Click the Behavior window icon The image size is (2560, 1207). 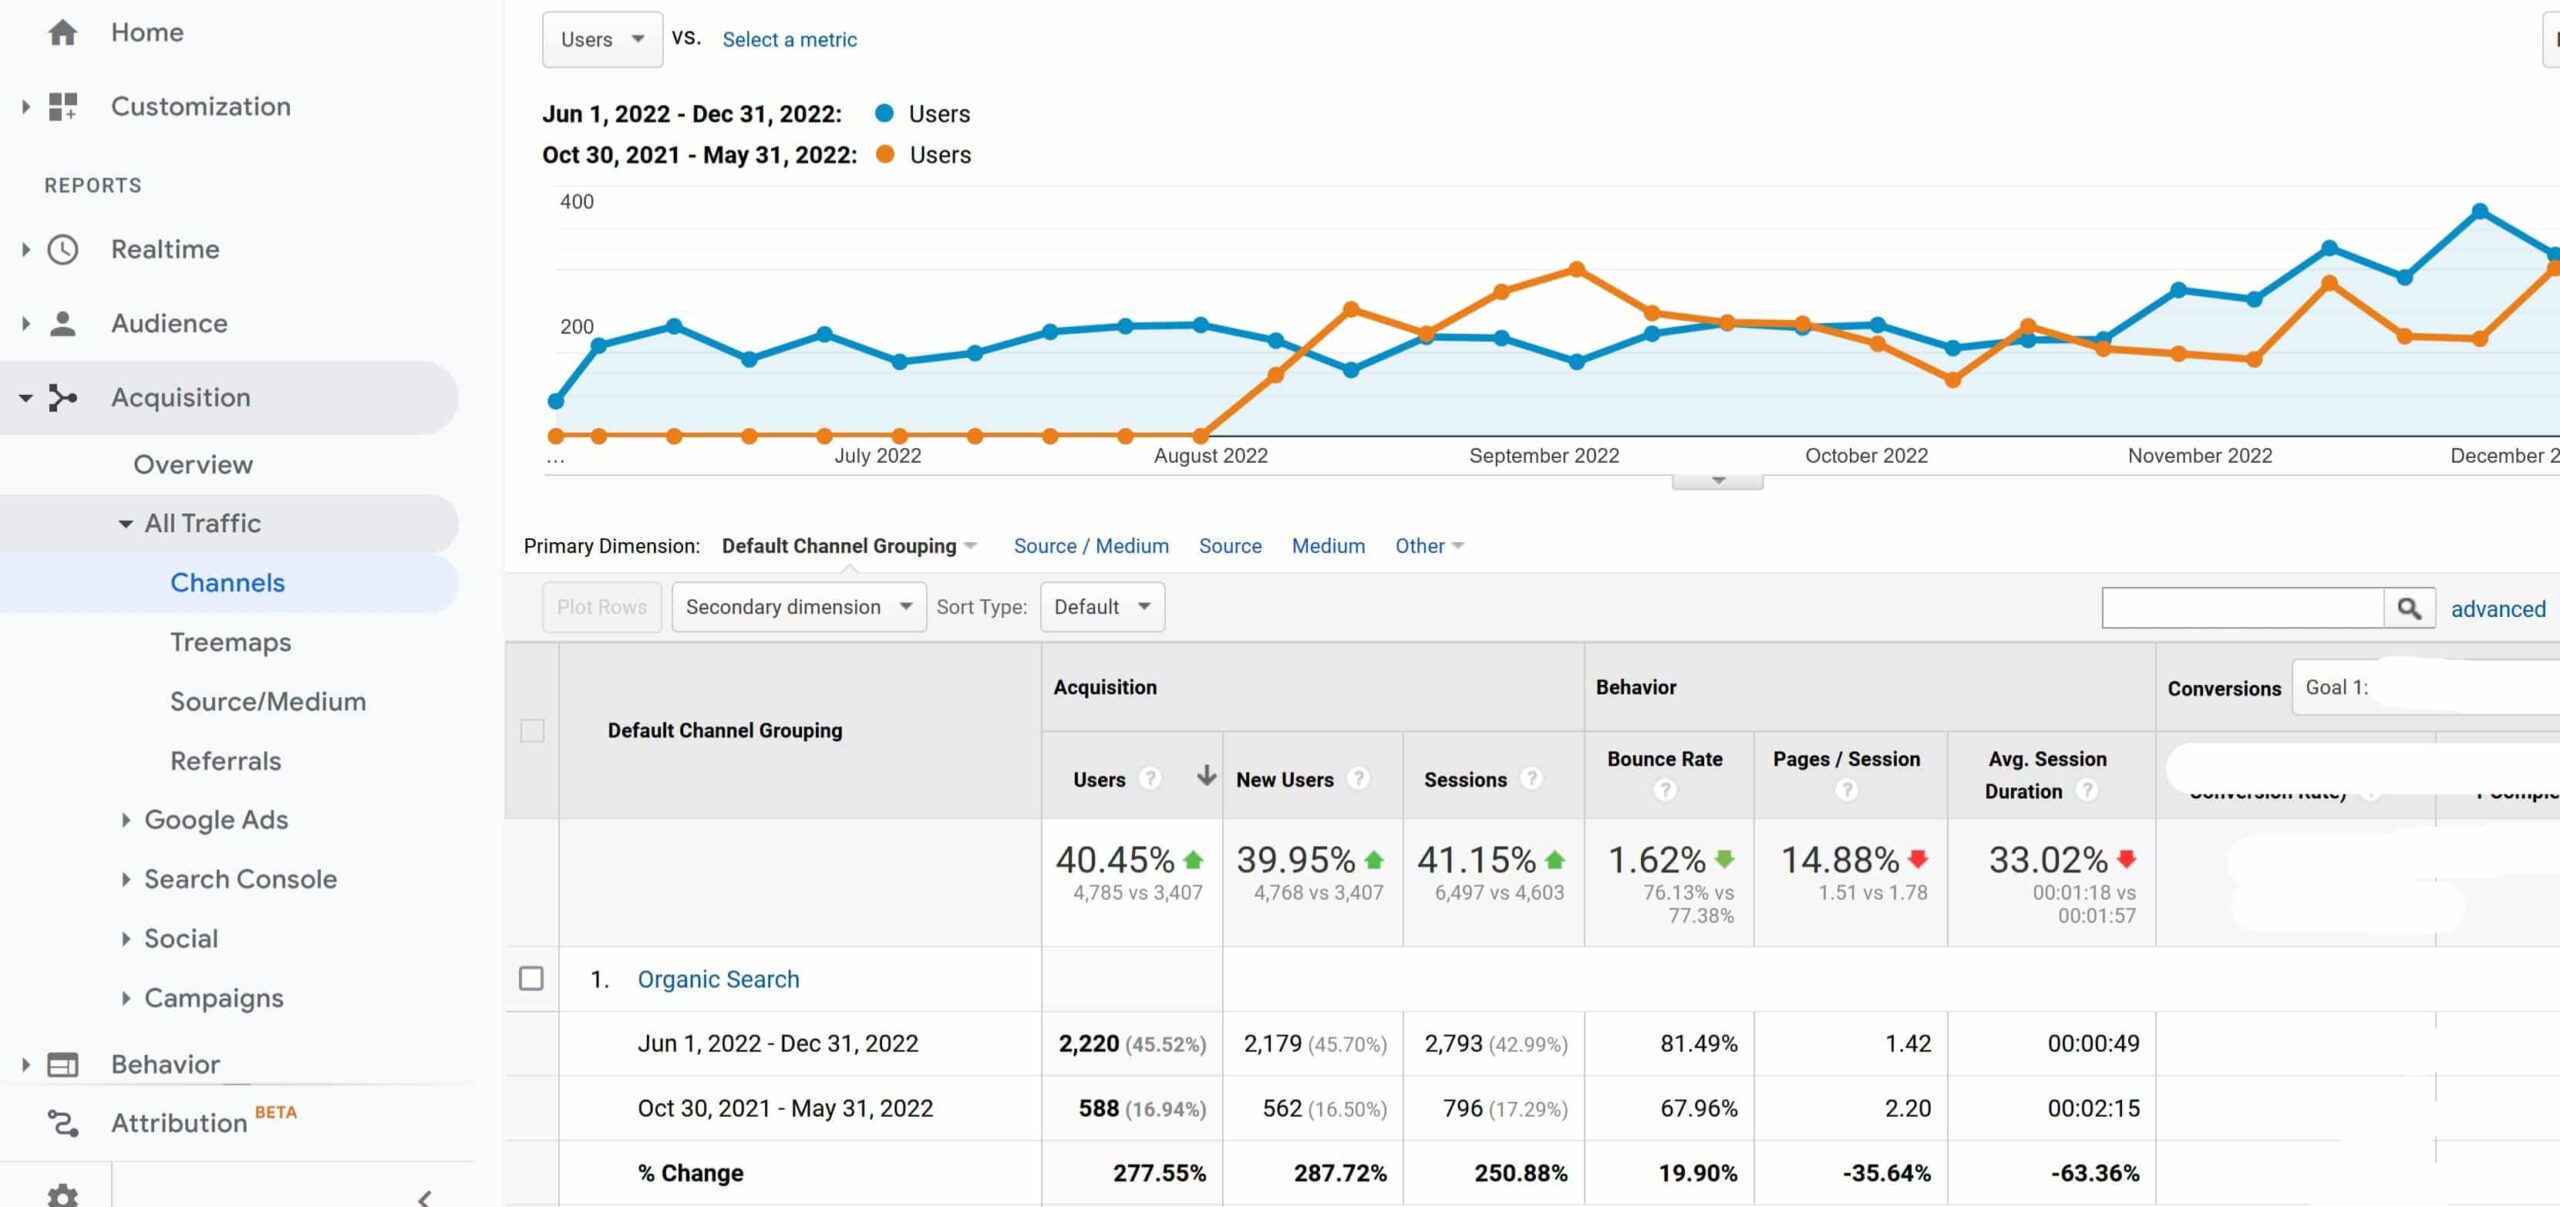pos(63,1065)
